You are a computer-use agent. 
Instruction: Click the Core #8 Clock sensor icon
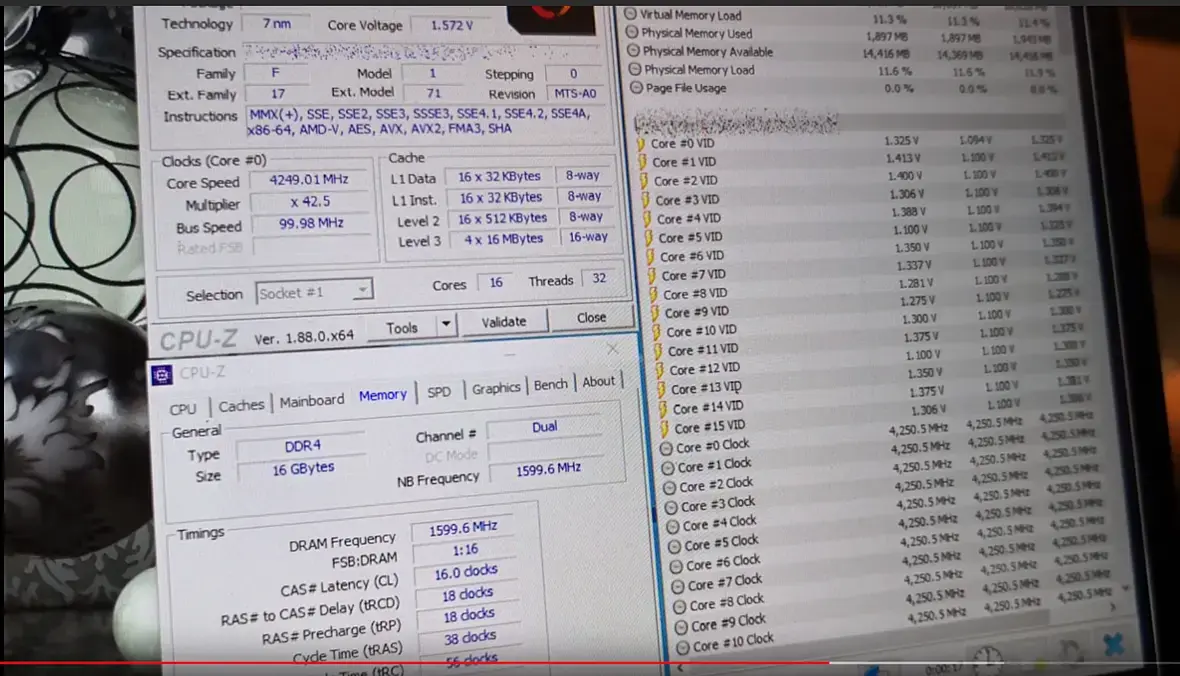click(x=680, y=606)
